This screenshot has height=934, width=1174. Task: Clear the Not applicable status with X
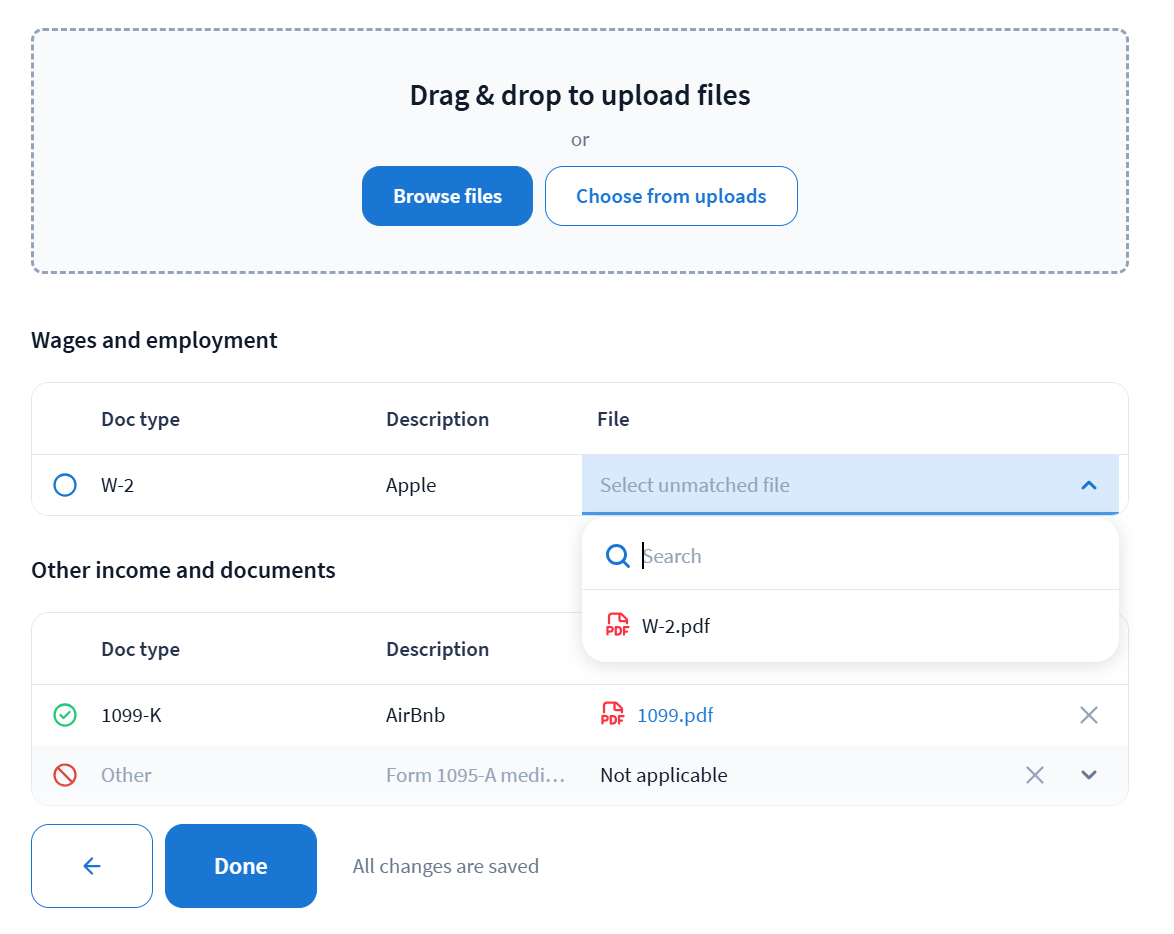(1035, 775)
